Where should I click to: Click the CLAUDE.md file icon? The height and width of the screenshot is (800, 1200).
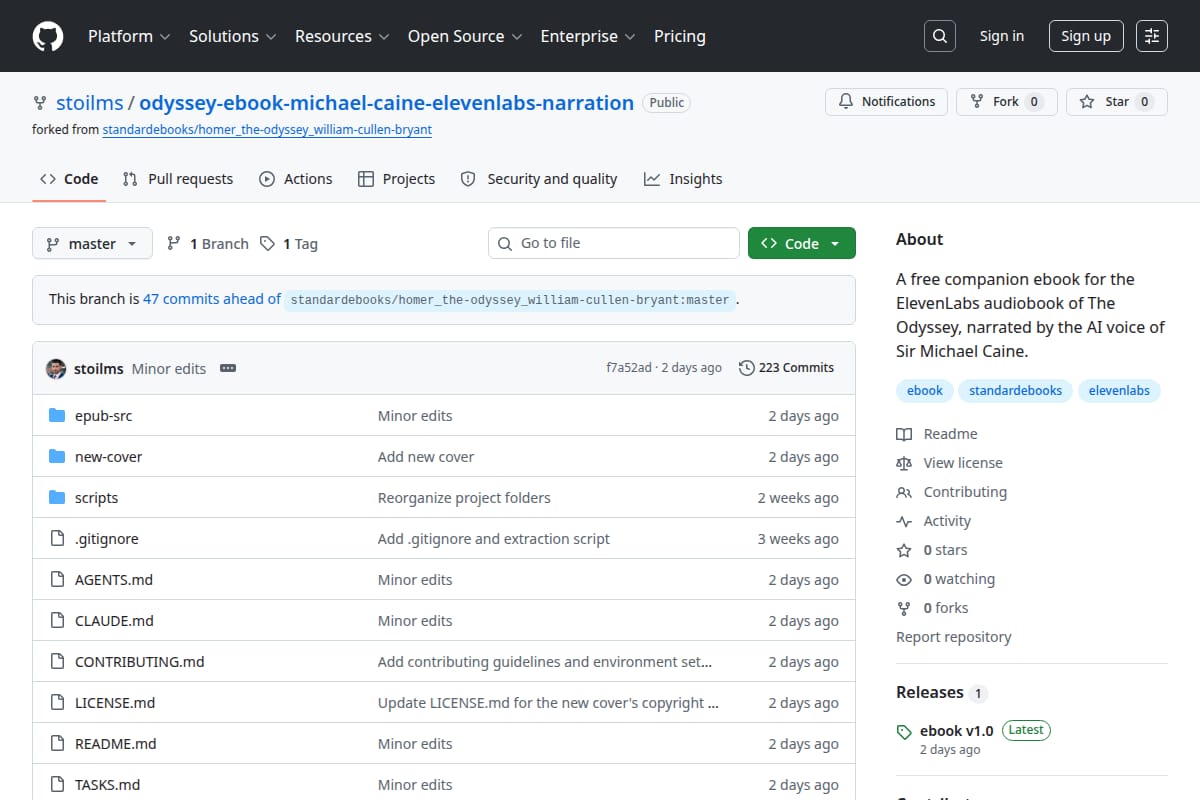(x=57, y=621)
